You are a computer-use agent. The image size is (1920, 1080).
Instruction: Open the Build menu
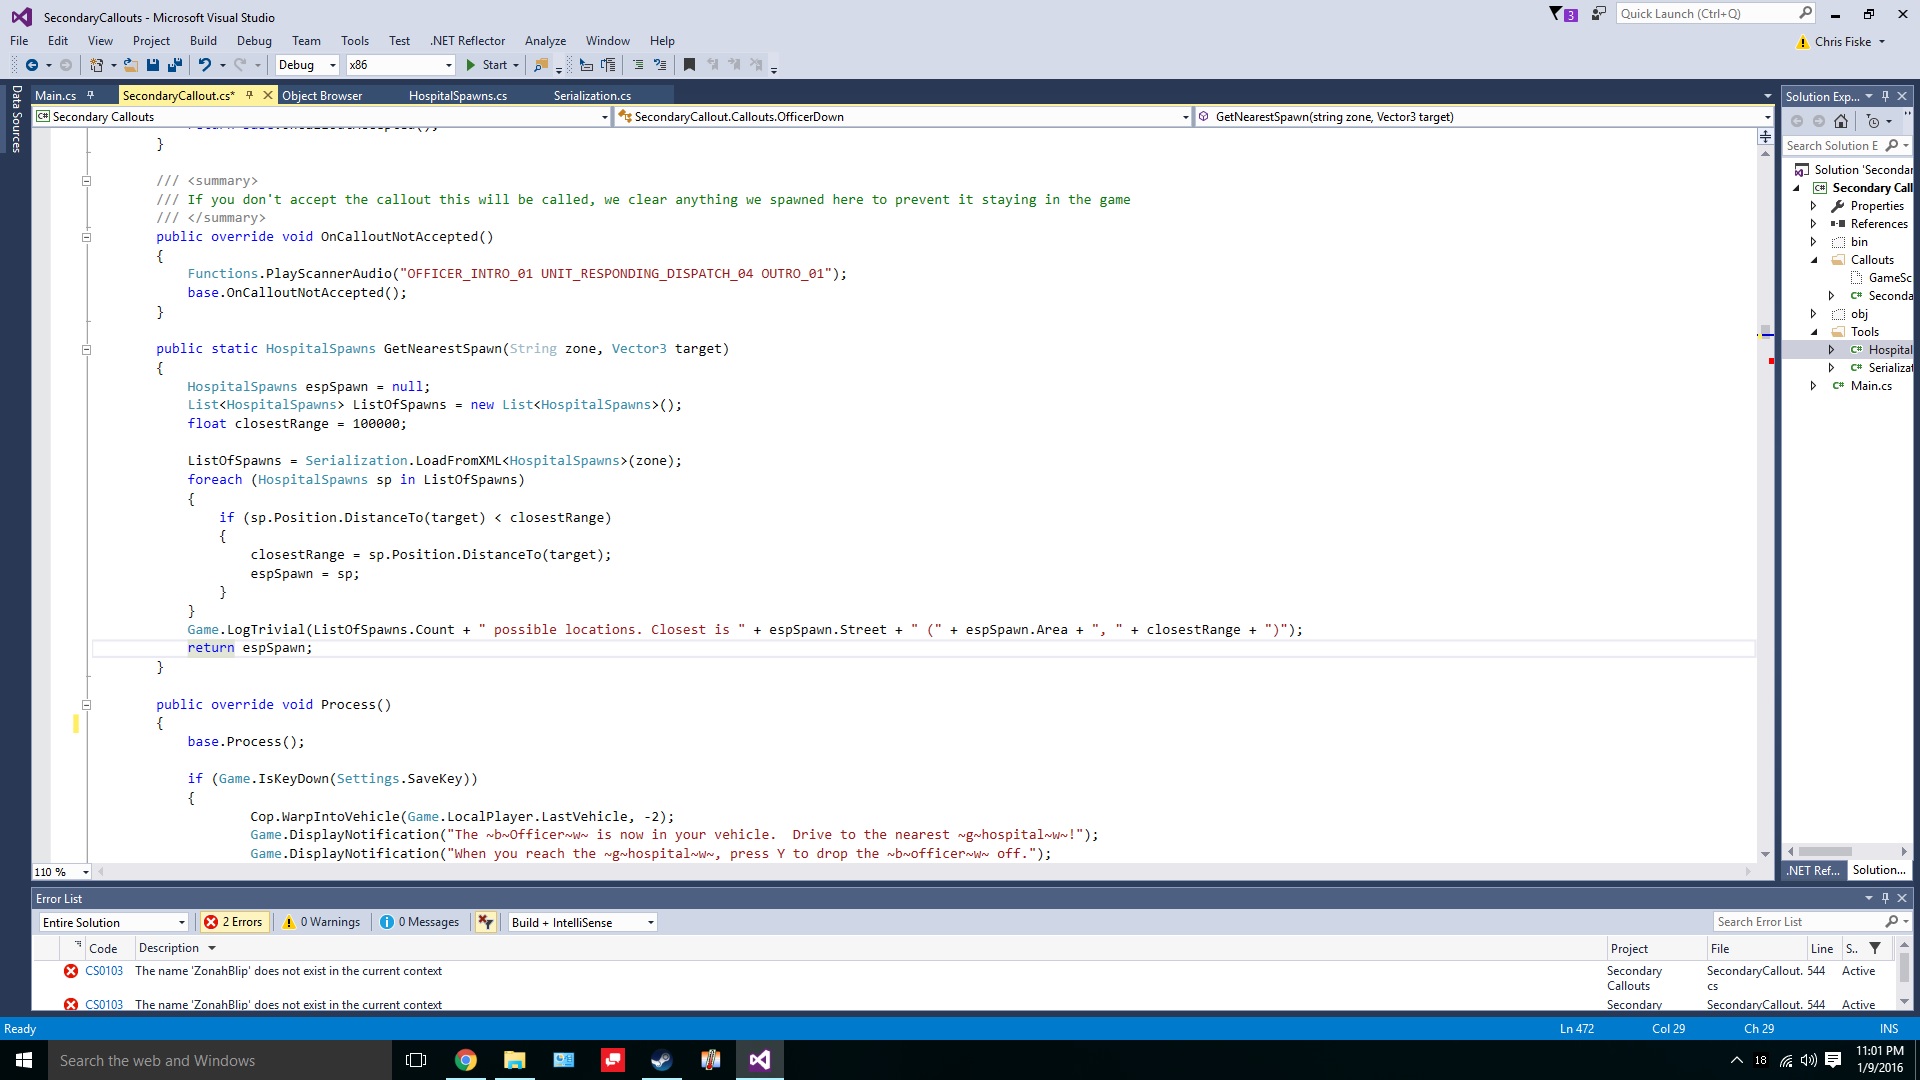coord(203,41)
